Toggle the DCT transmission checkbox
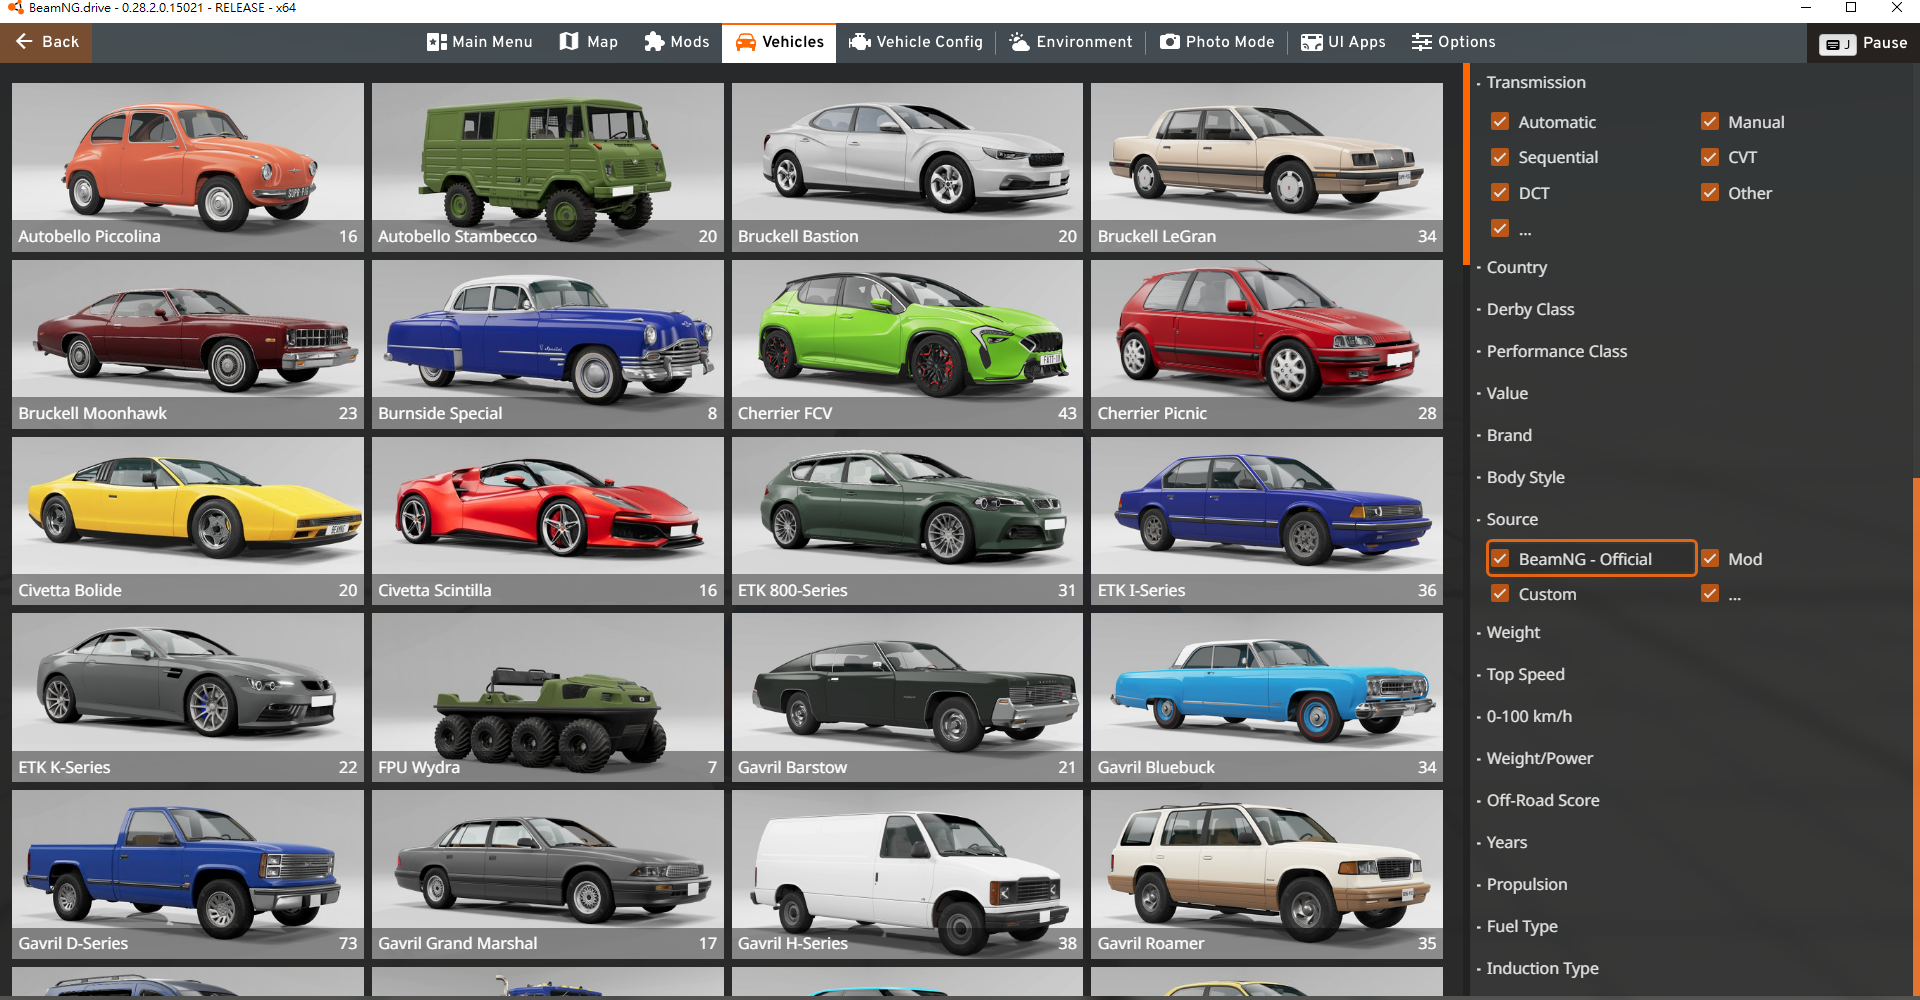Viewport: 1920px width, 1000px height. click(1500, 193)
